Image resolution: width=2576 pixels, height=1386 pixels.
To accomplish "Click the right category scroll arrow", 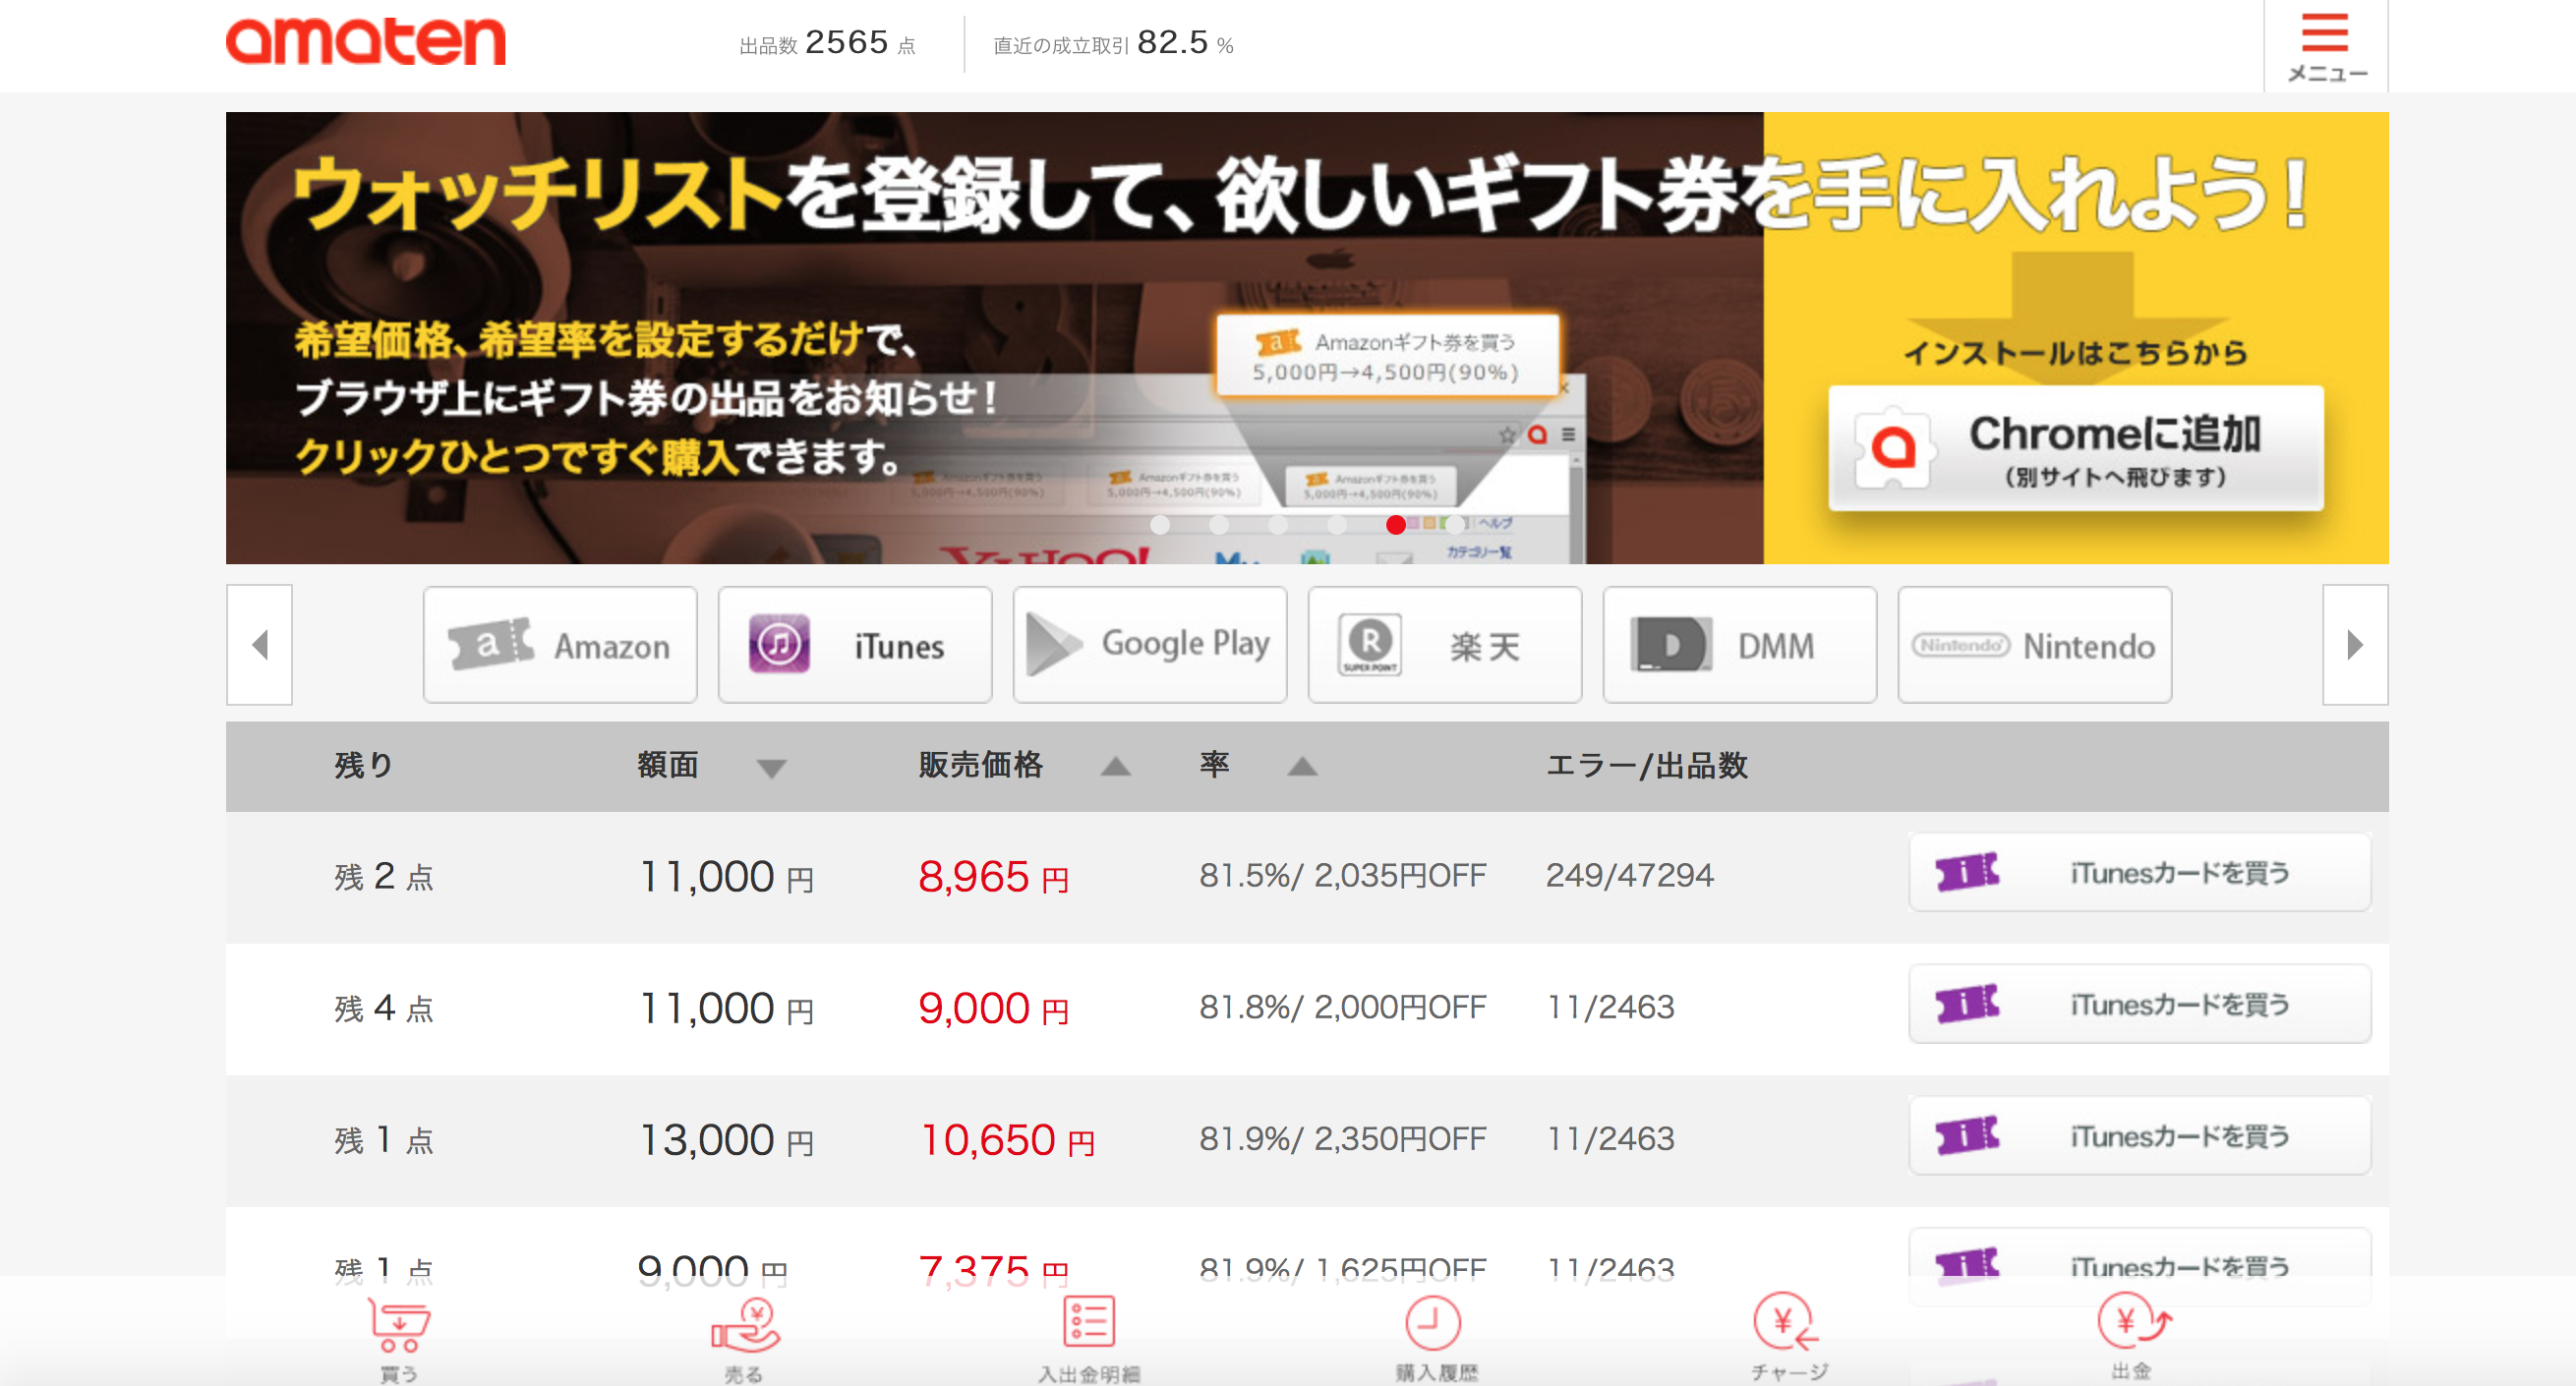I will (x=2355, y=645).
